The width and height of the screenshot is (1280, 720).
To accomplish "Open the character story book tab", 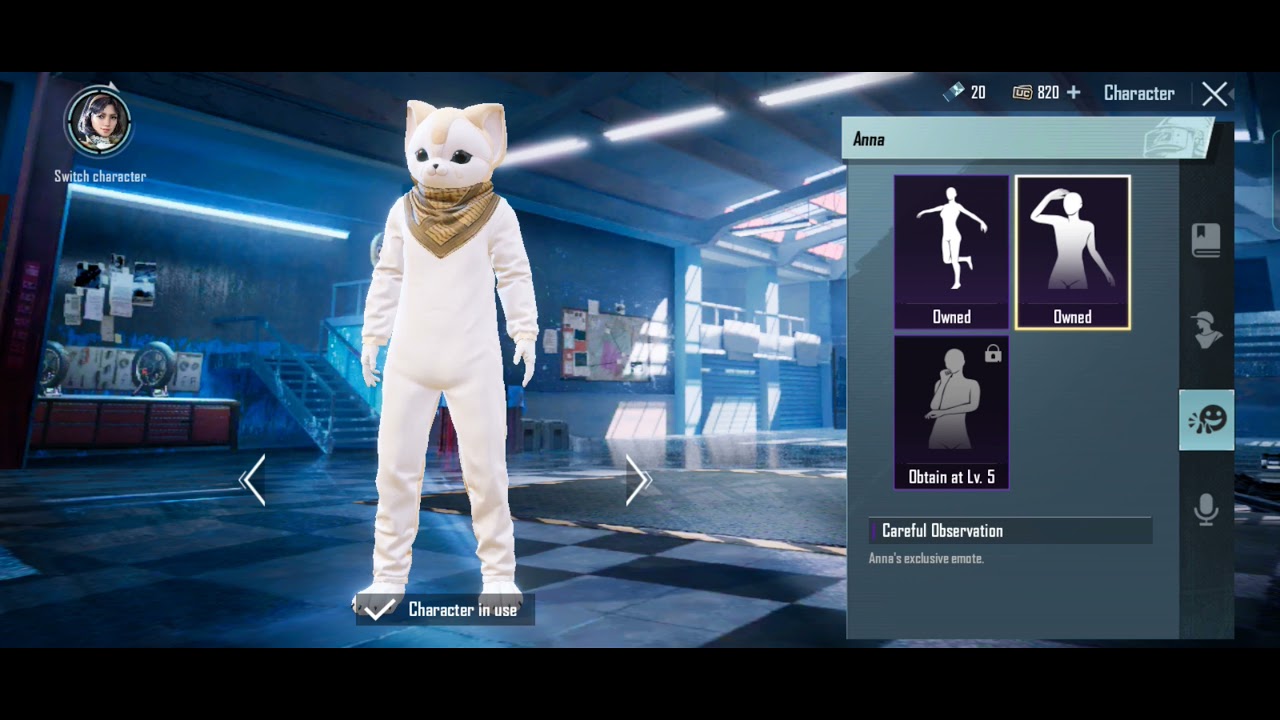I will coord(1206,241).
